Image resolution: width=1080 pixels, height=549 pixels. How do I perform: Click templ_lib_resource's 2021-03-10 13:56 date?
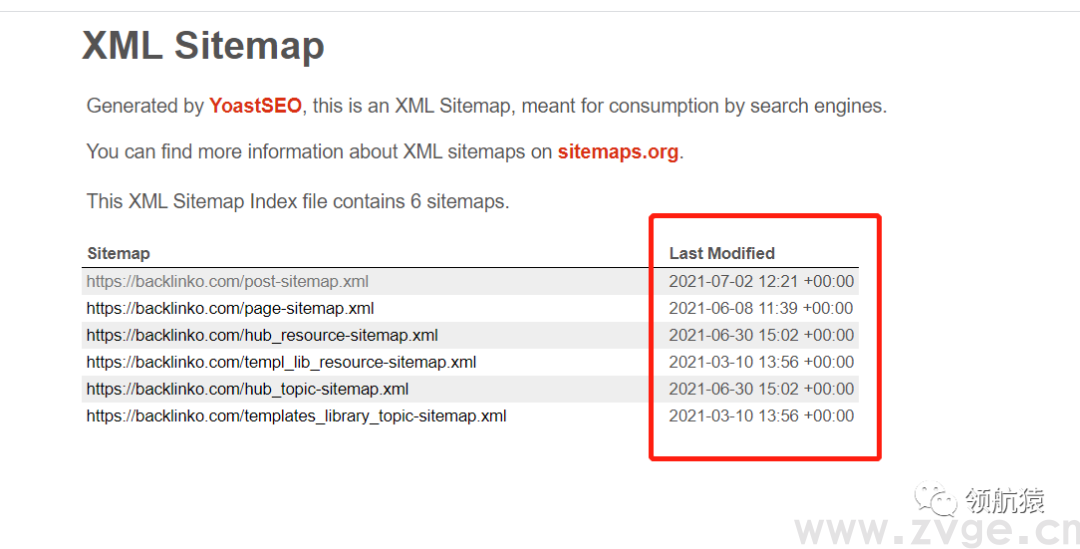click(761, 362)
